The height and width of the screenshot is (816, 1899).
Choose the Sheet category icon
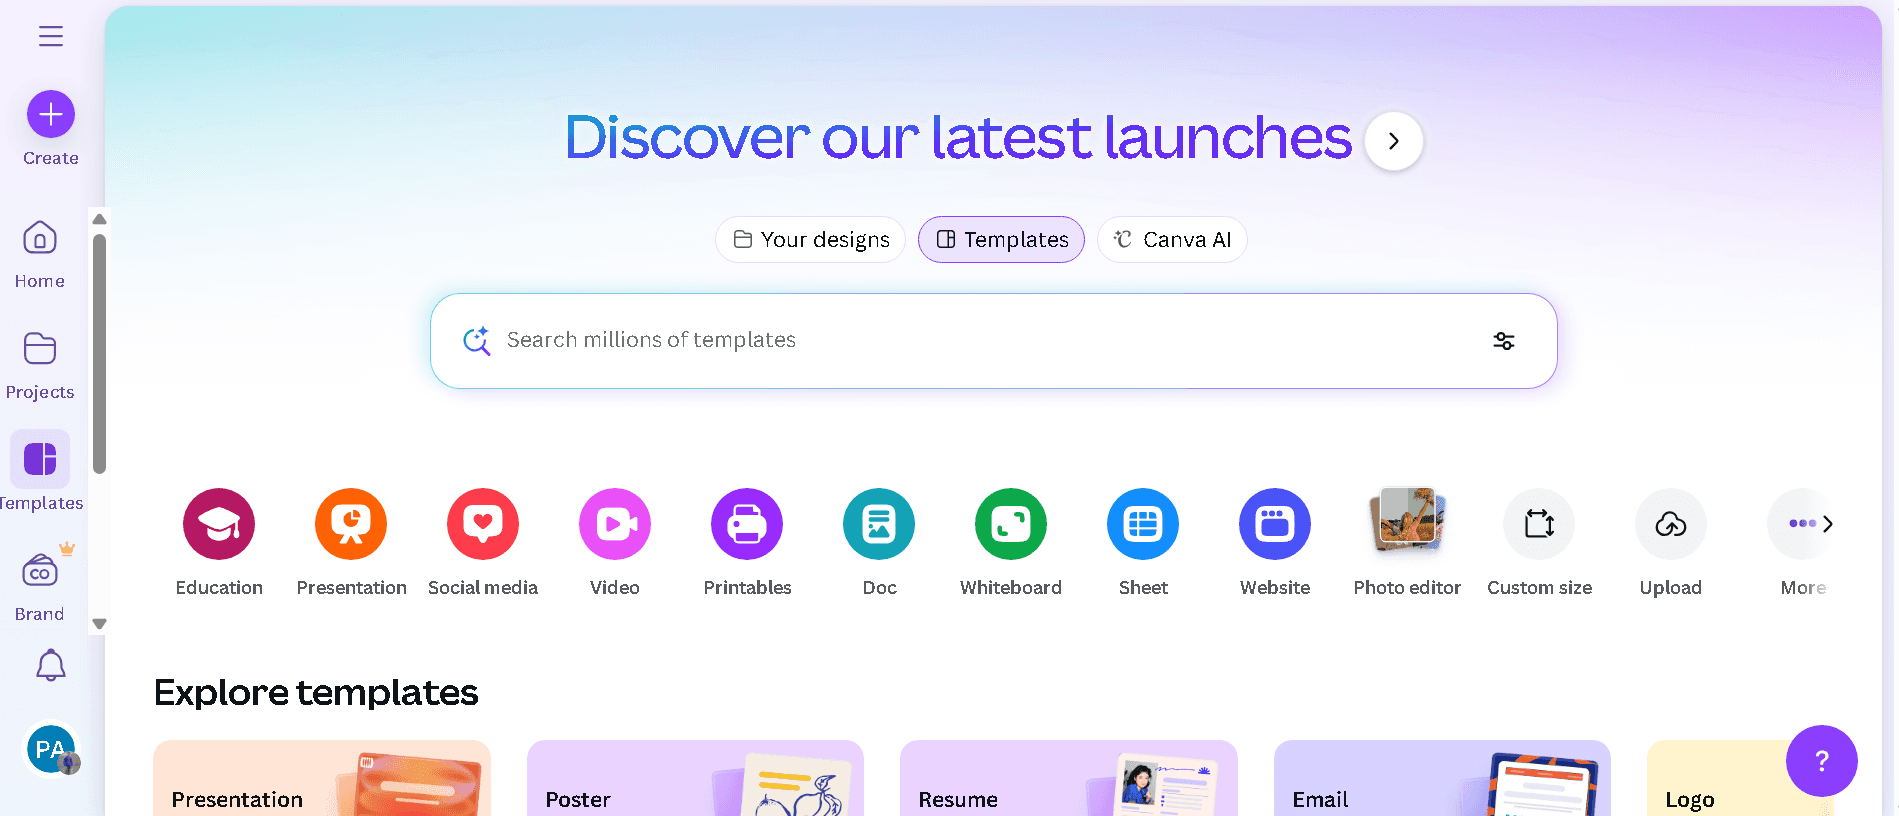coord(1143,524)
